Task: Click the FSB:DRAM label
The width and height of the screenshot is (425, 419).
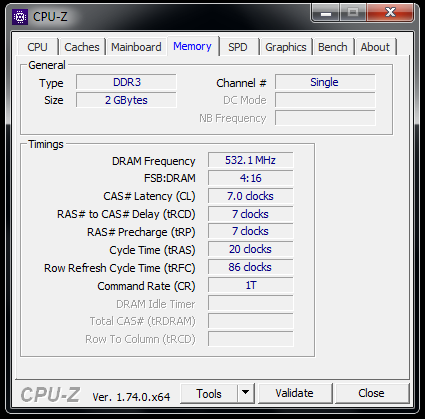Action: click(170, 178)
